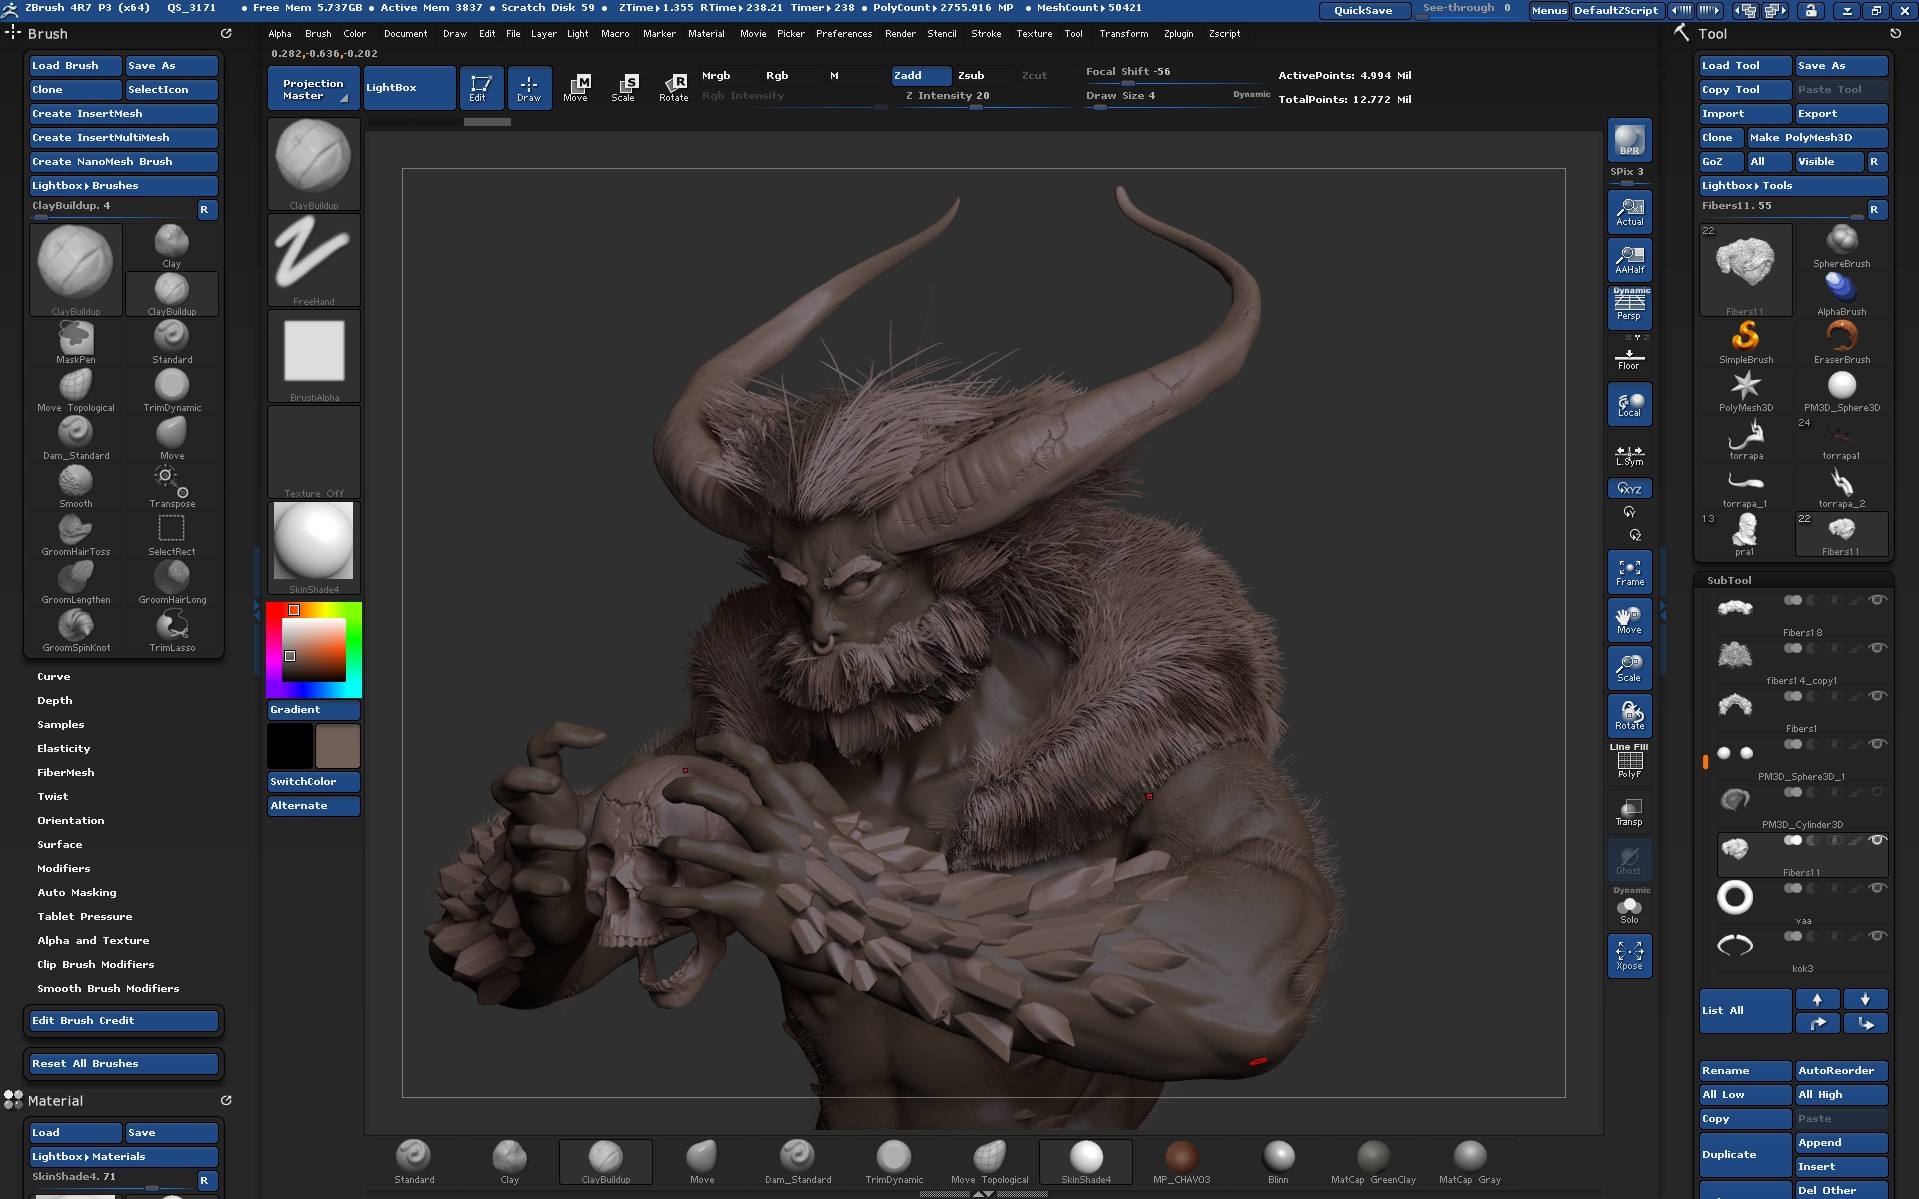Click the Frame view icon
Image resolution: width=1919 pixels, height=1199 pixels.
pyautogui.click(x=1629, y=572)
